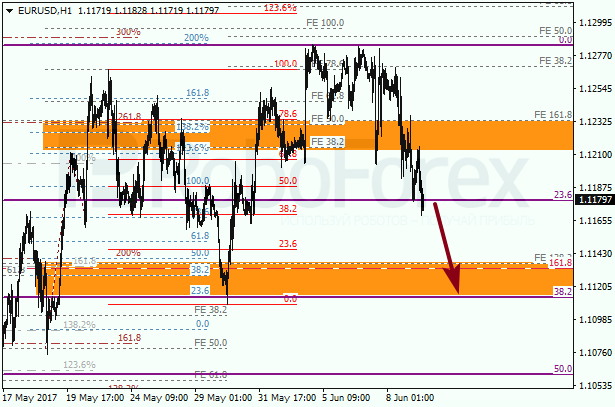
Task: Click the lower orange support zone
Action: 300,280
